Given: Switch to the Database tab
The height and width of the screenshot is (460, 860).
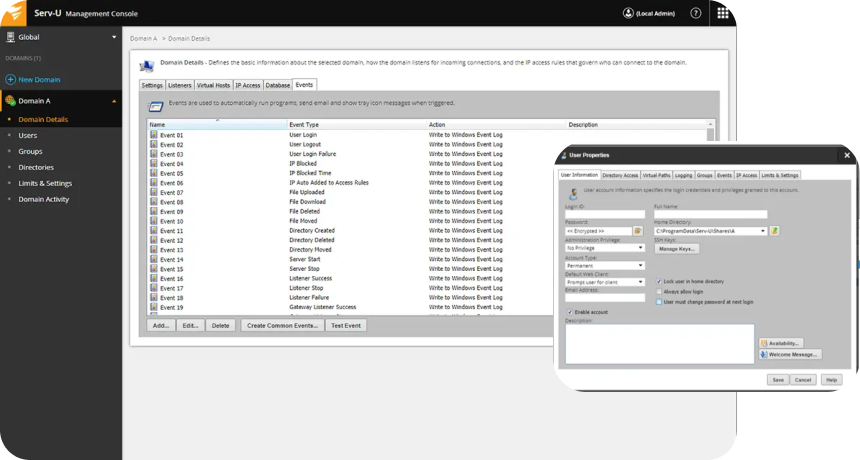Looking at the screenshot, I should click(278, 86).
